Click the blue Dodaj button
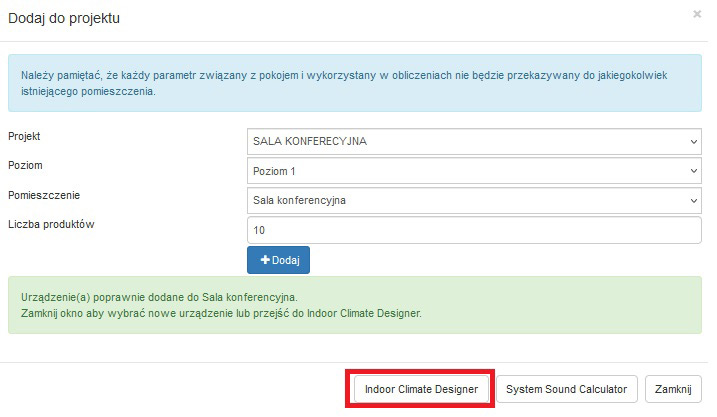The image size is (717, 417). pos(278,260)
